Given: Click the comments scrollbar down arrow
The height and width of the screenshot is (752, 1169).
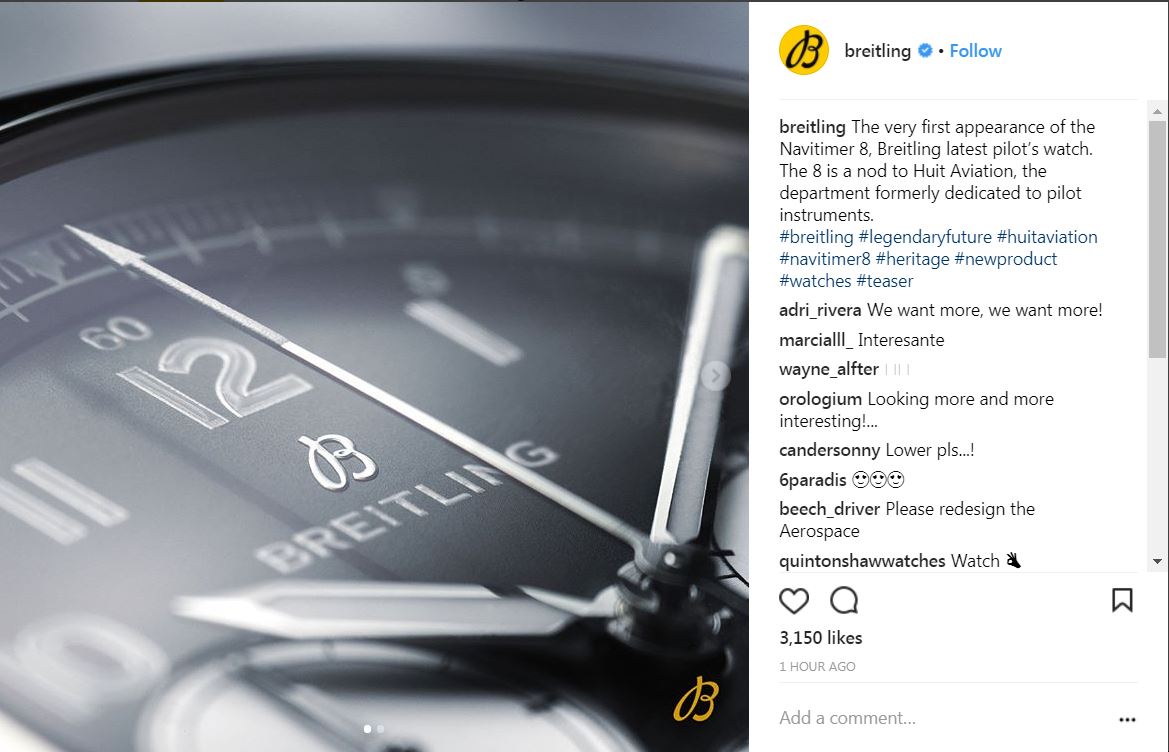Looking at the screenshot, I should 1157,561.
